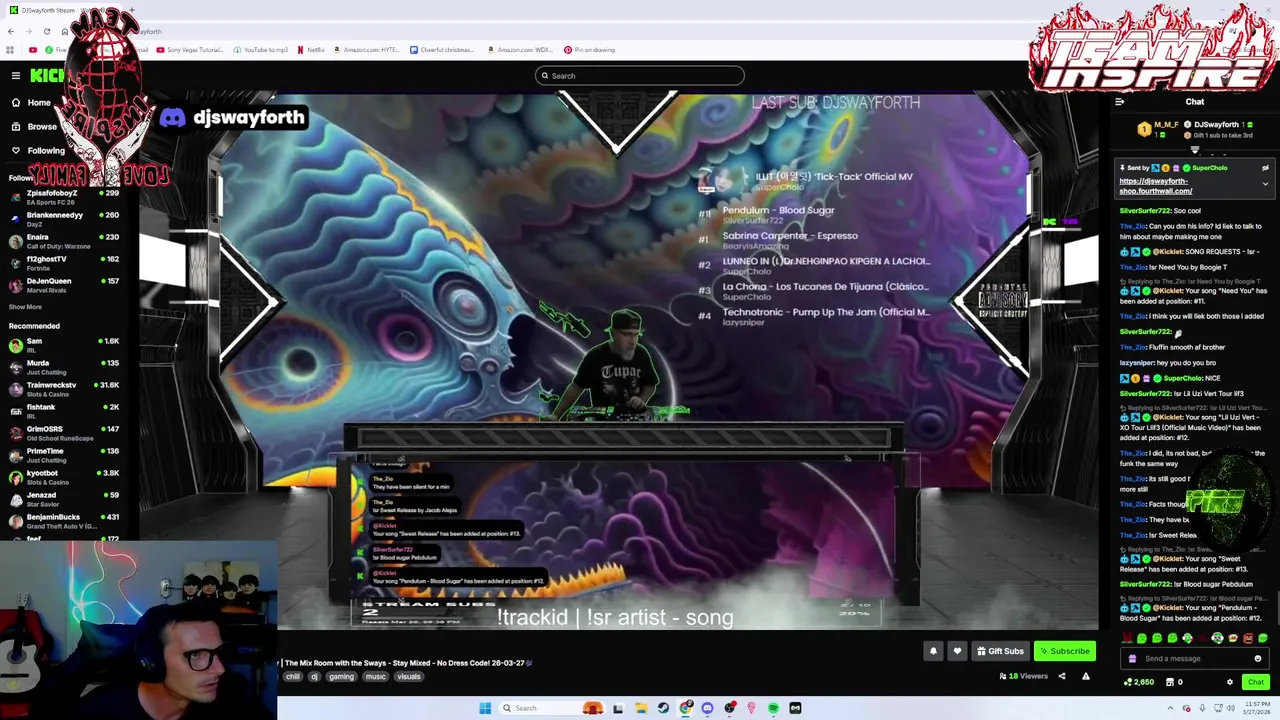The height and width of the screenshot is (720, 1280).
Task: Open the Kick hamburger sidebar menu
Action: [16, 76]
